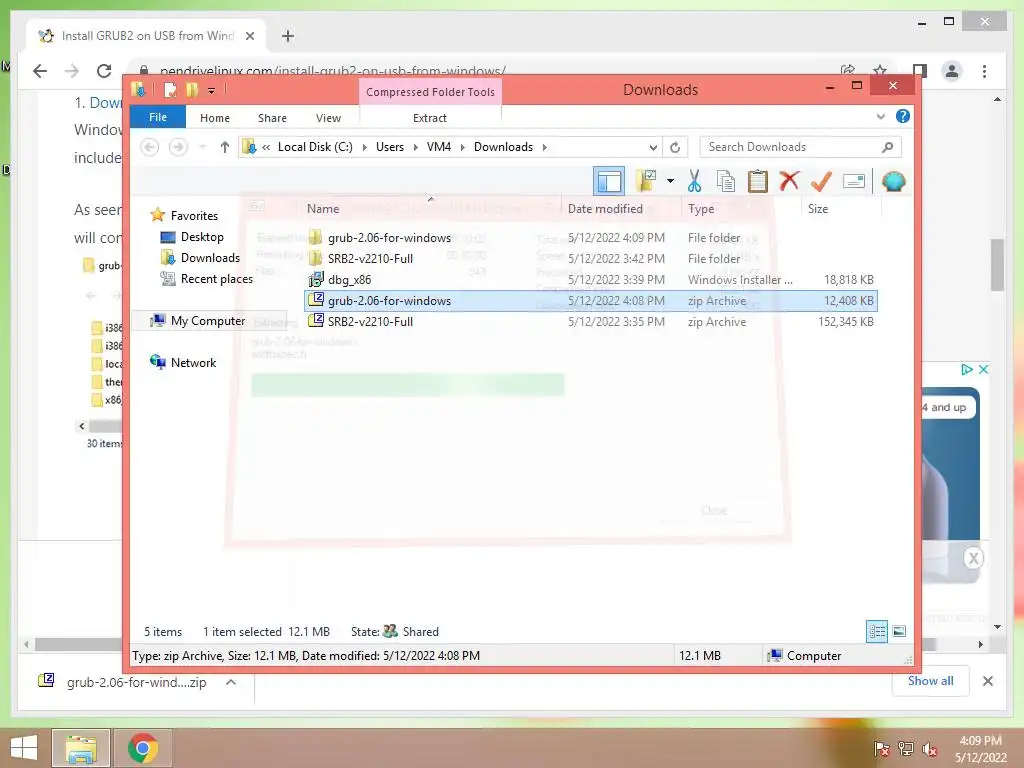Open the View ribbon tab
Screen dimensions: 1024x768
pos(328,118)
